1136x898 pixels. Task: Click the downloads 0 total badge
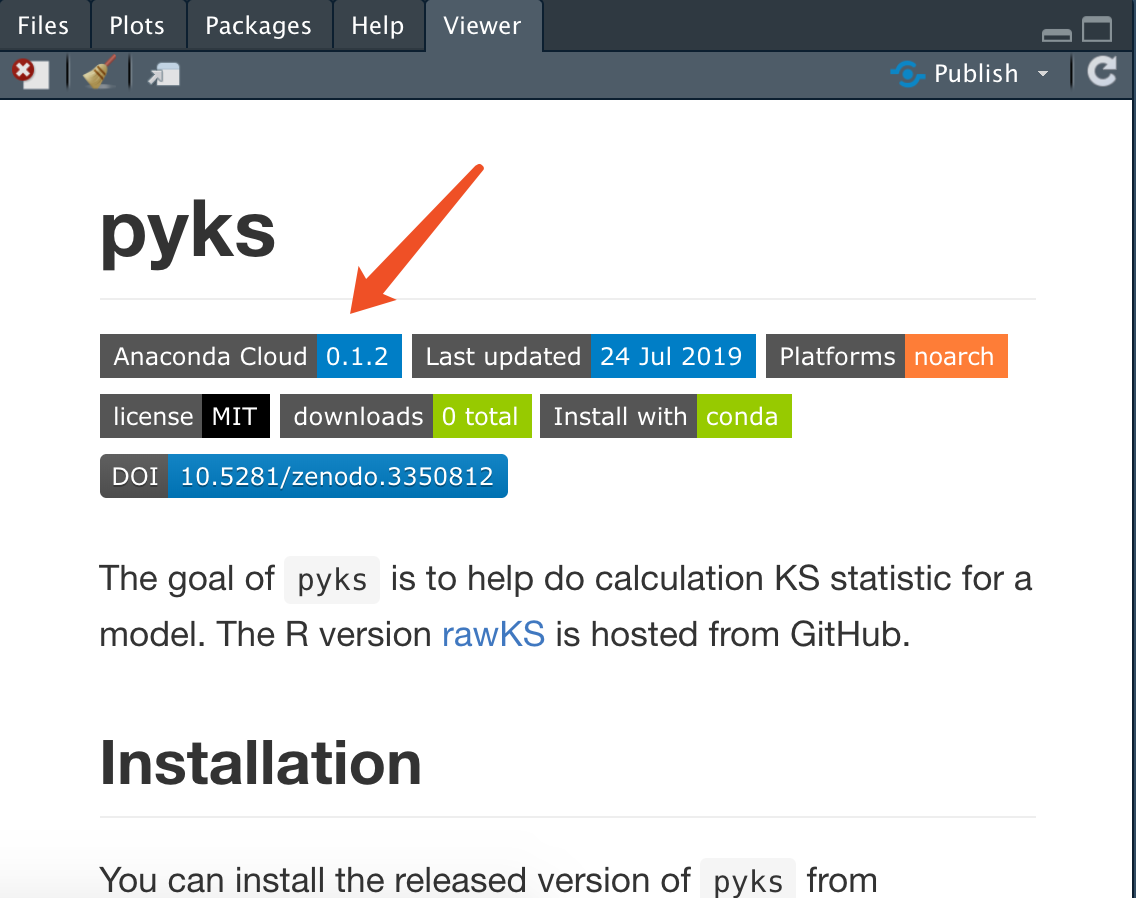(406, 416)
